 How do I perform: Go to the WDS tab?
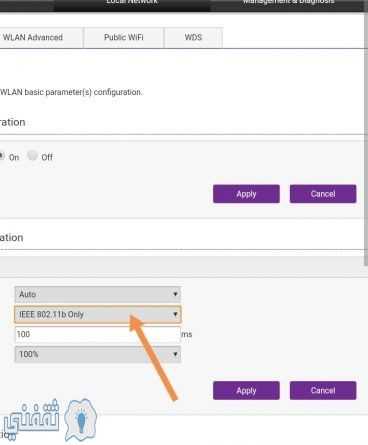point(193,38)
